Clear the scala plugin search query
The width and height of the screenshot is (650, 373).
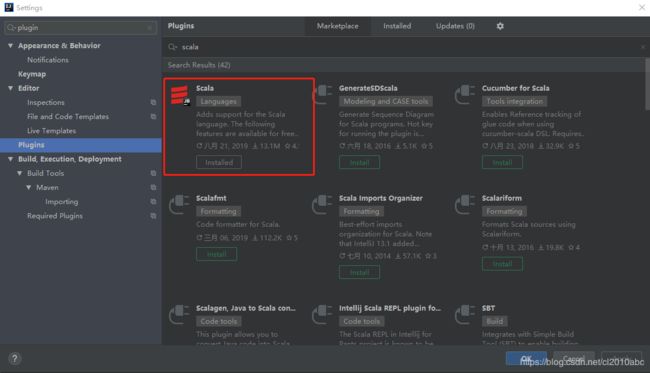[x=643, y=47]
